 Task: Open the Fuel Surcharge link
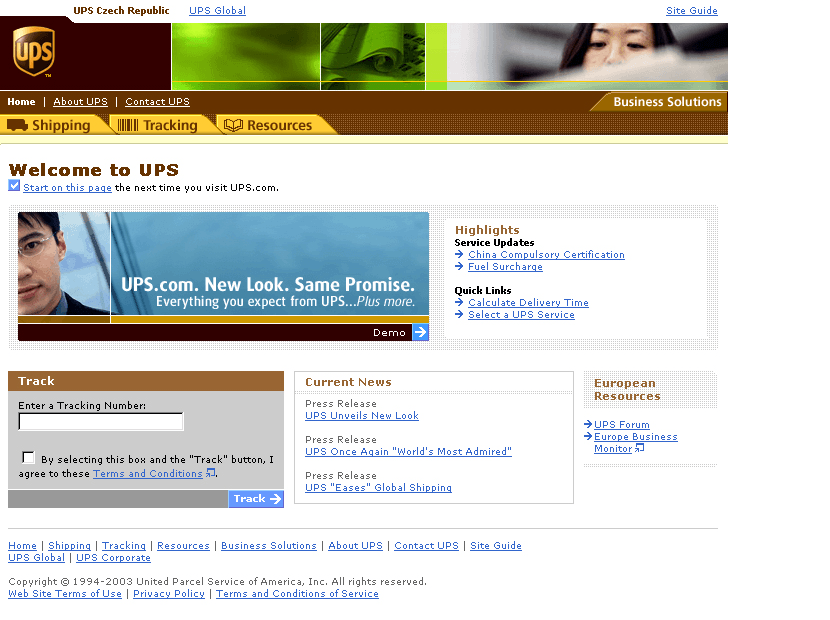(506, 266)
